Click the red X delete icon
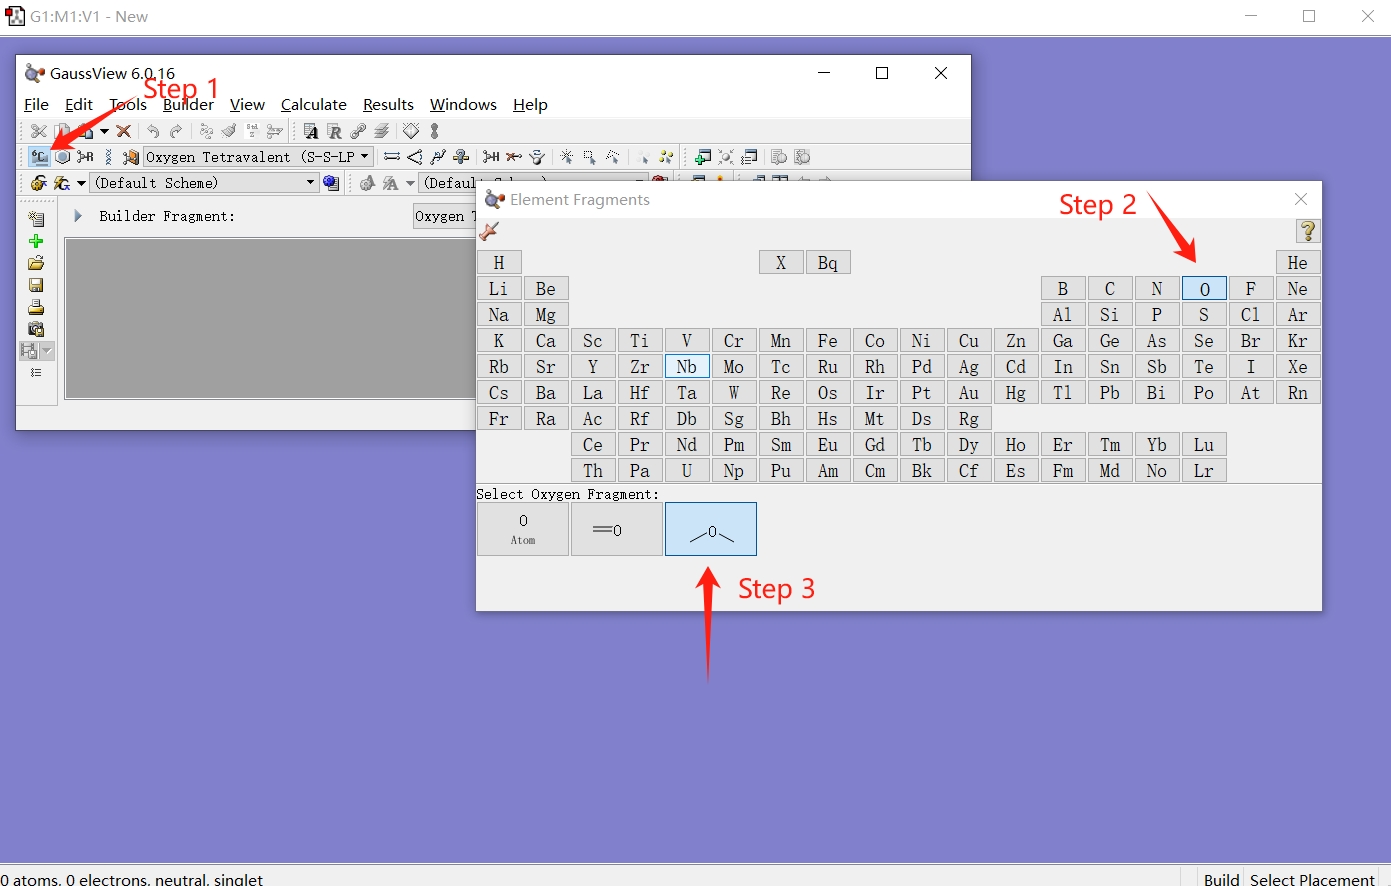Viewport: 1391px width, 886px height. click(x=124, y=131)
